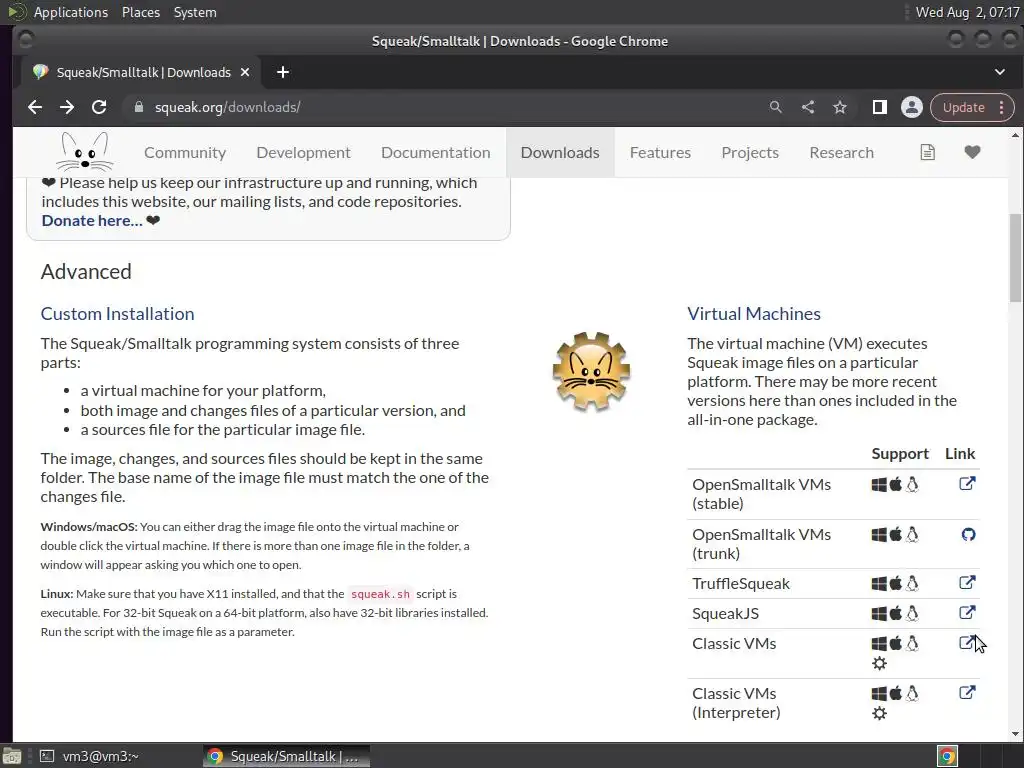
Task: Open Classic VMs (Interpreter) external link
Action: pos(967,693)
